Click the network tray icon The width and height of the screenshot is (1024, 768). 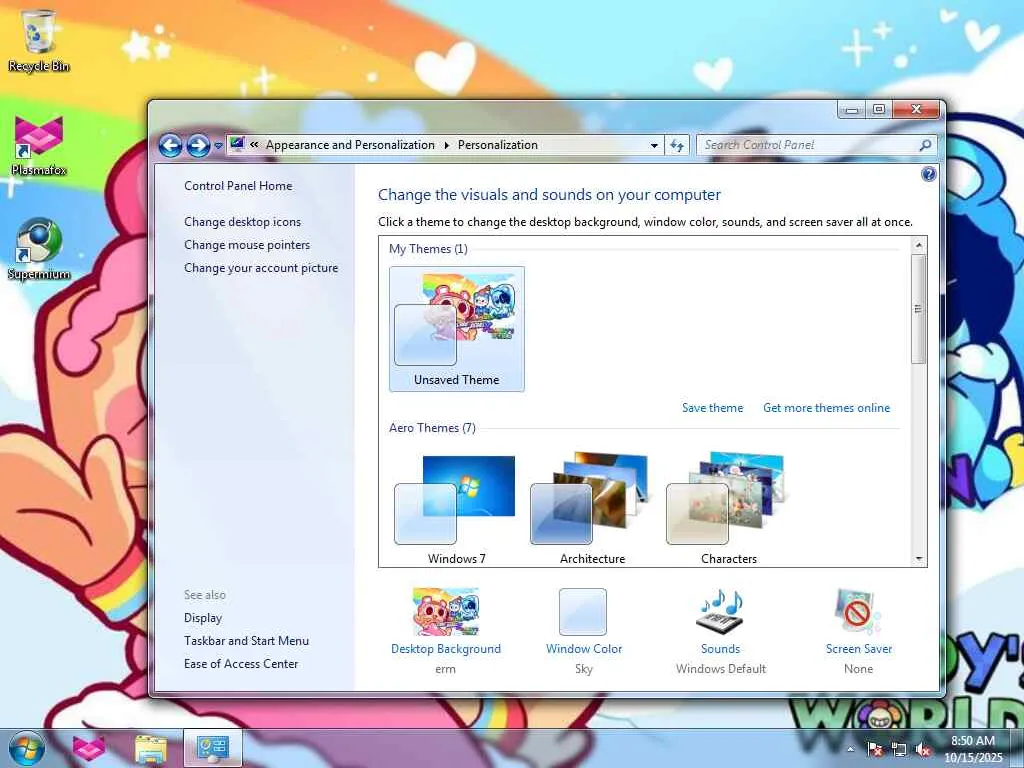899,749
